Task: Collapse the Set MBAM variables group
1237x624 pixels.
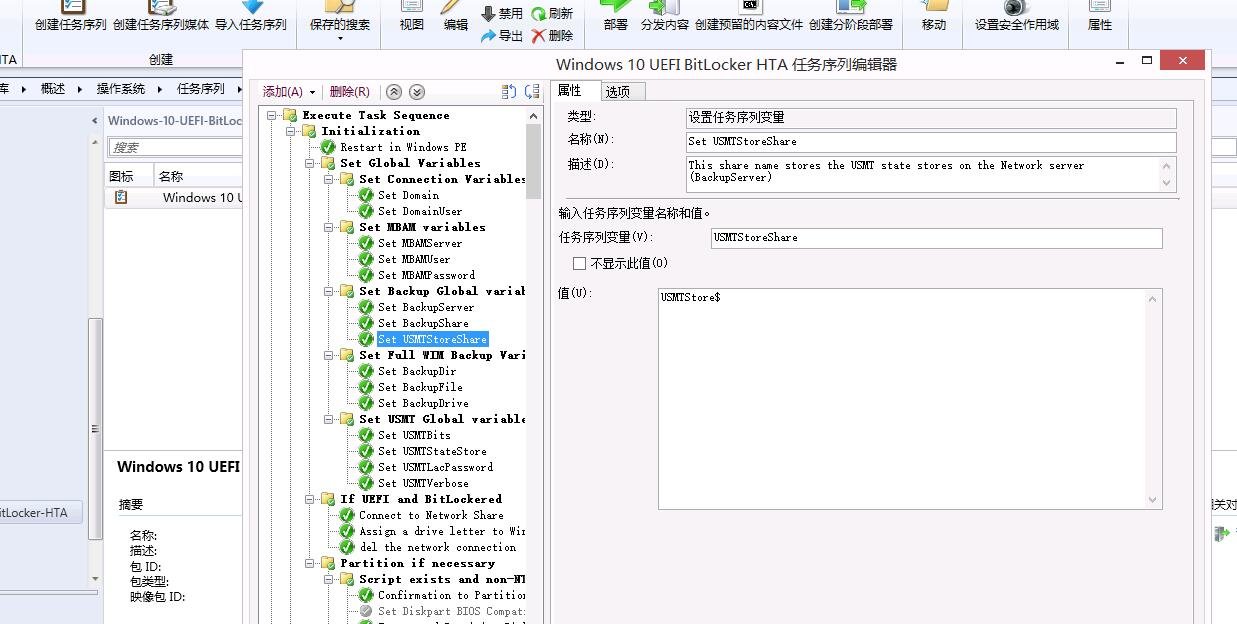Action: [x=329, y=227]
